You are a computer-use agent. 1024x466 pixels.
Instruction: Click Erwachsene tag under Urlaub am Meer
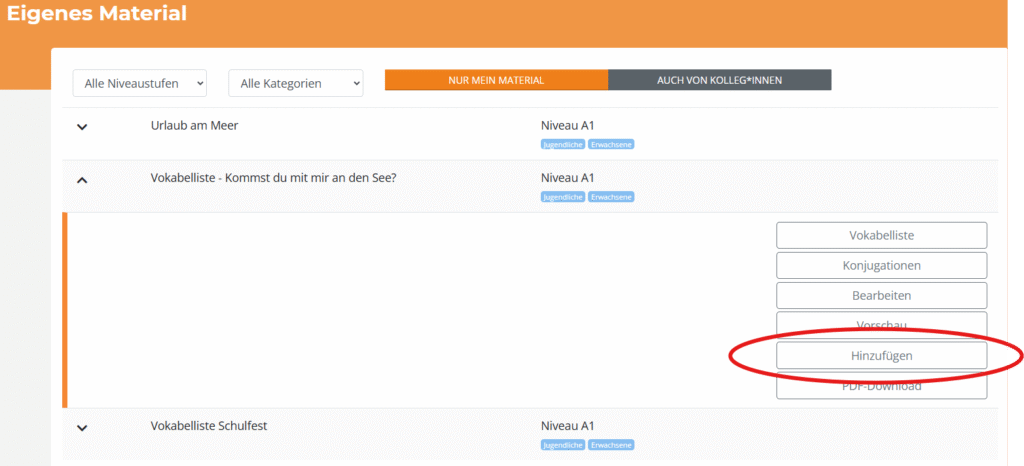611,144
